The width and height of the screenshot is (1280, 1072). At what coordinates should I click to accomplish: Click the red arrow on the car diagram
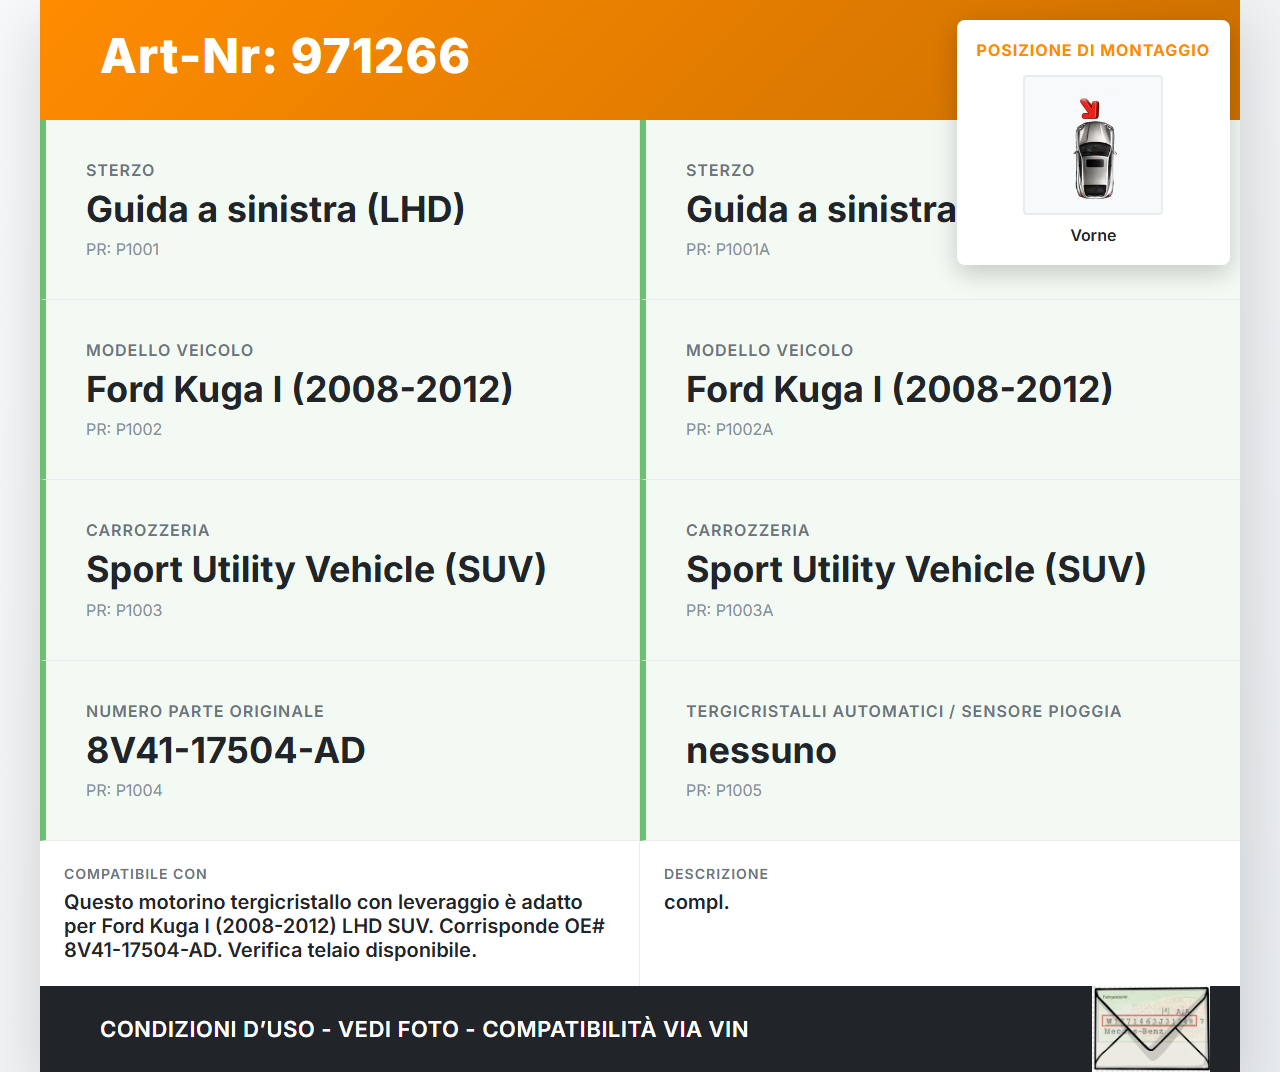1090,108
